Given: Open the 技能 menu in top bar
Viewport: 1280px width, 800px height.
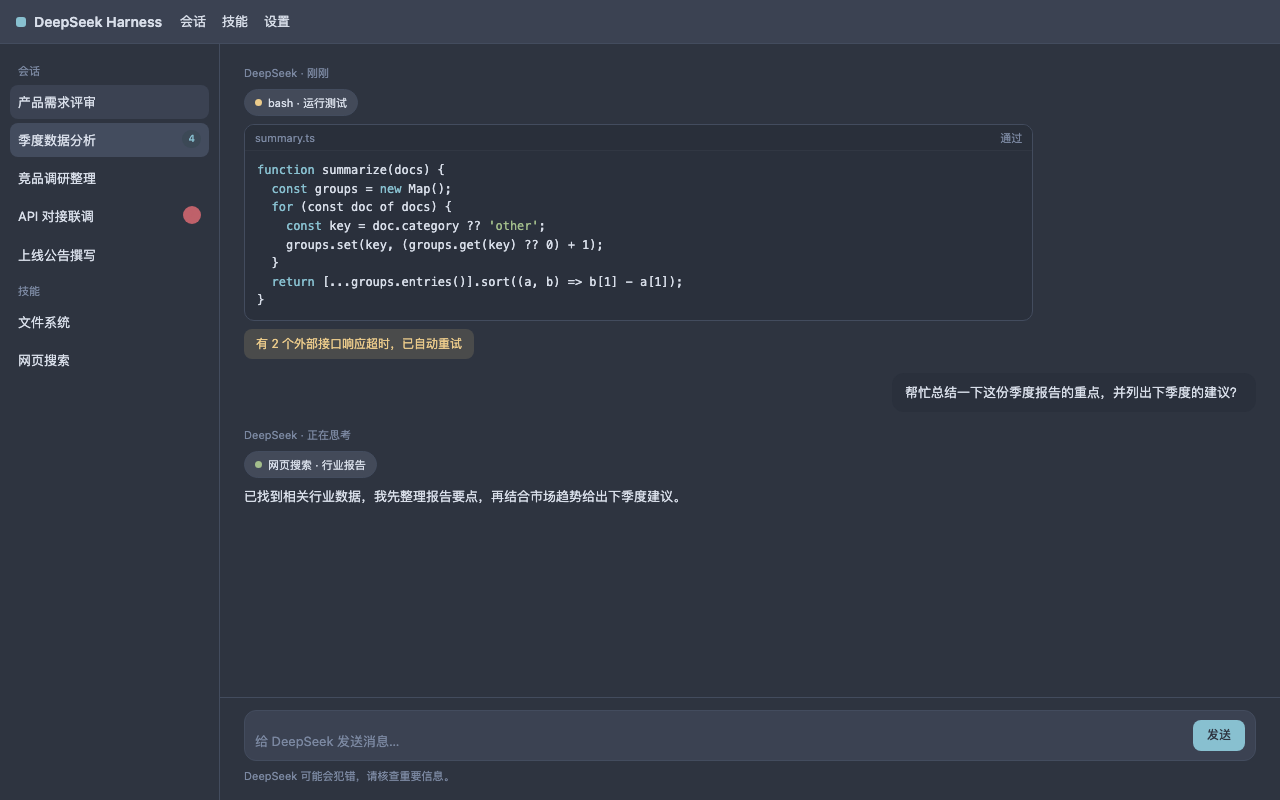Looking at the screenshot, I should [235, 21].
